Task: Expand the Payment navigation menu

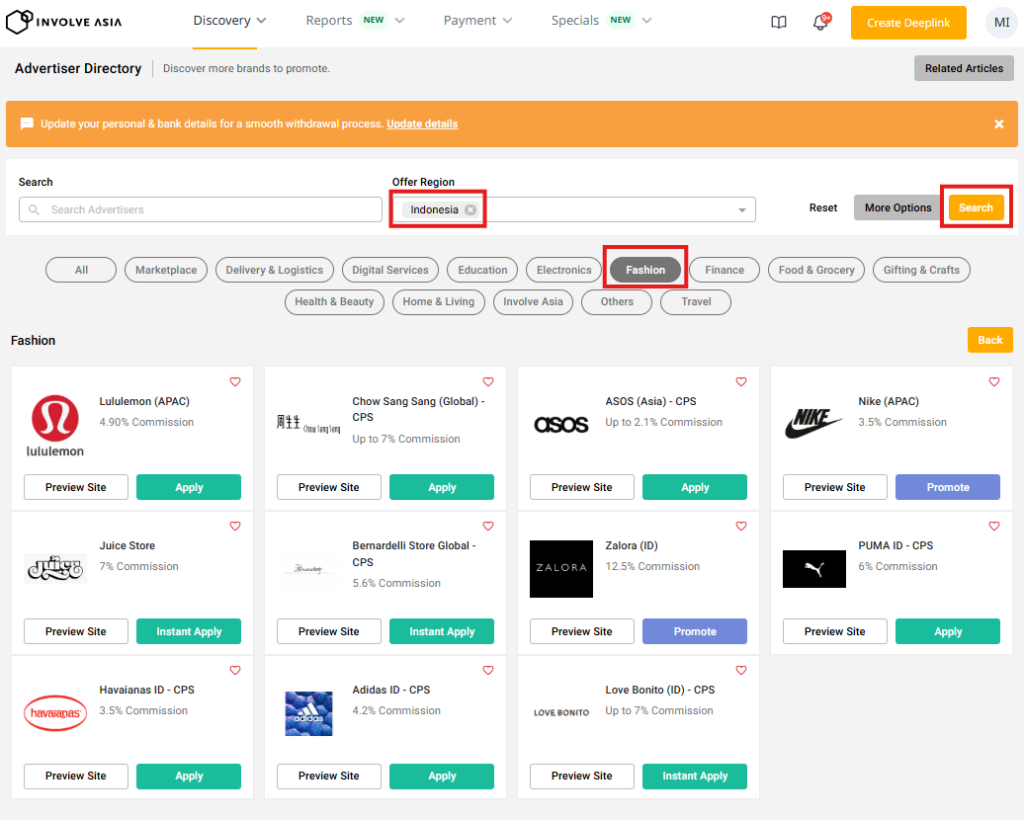Action: click(x=477, y=21)
